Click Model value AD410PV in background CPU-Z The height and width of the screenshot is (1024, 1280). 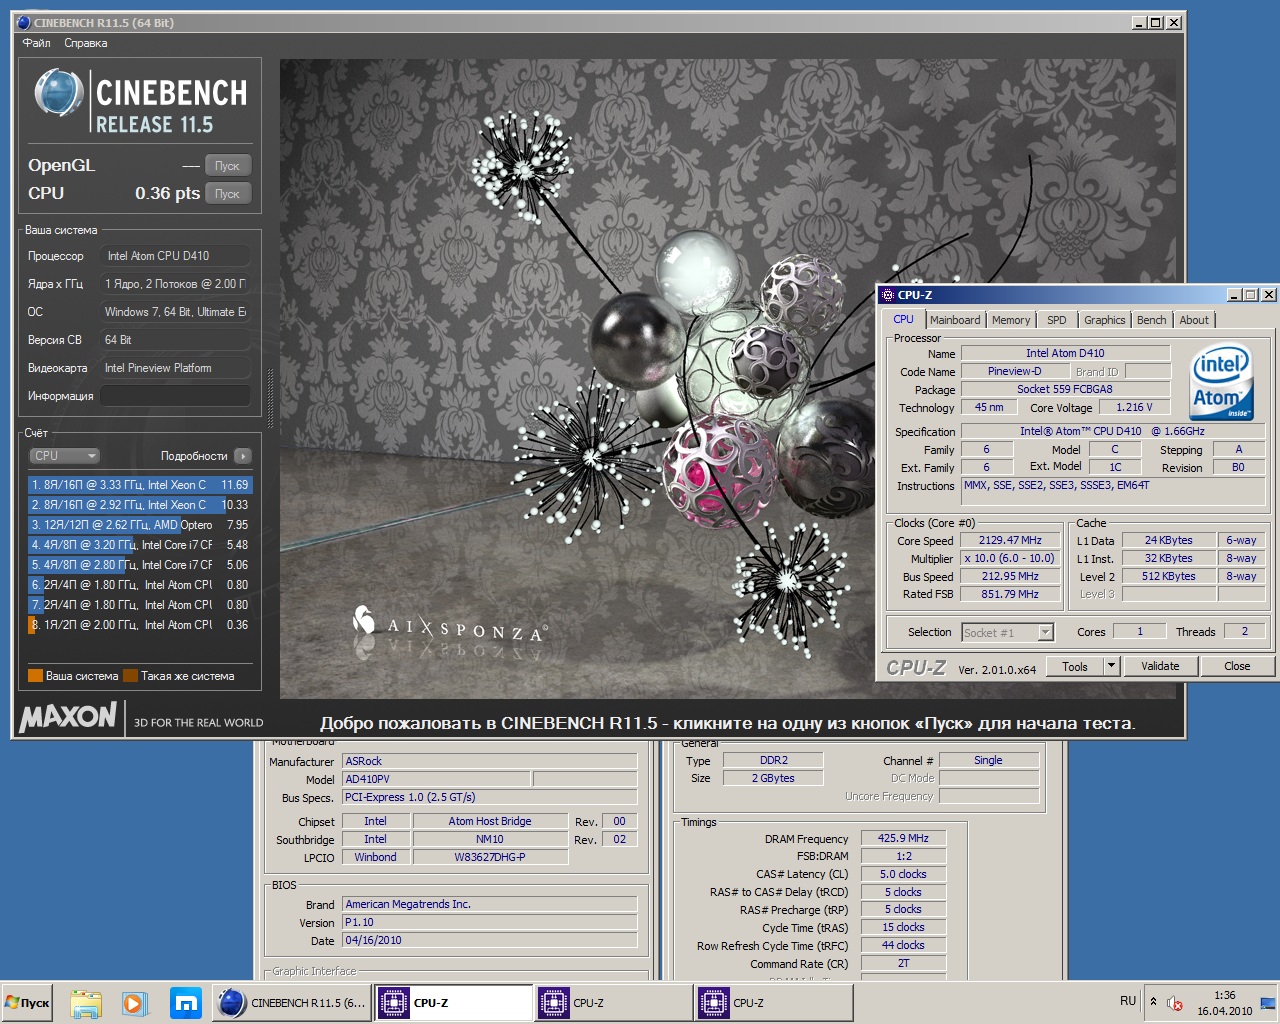436,779
